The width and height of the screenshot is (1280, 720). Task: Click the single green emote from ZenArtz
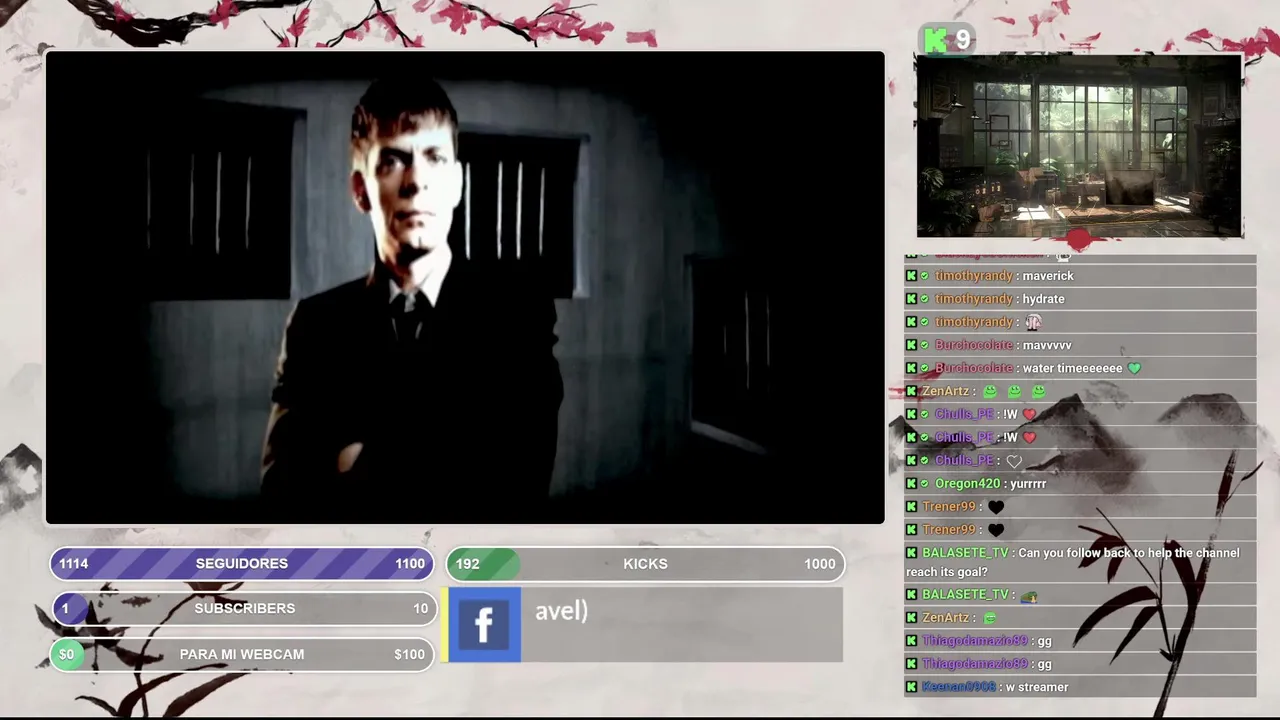point(990,618)
